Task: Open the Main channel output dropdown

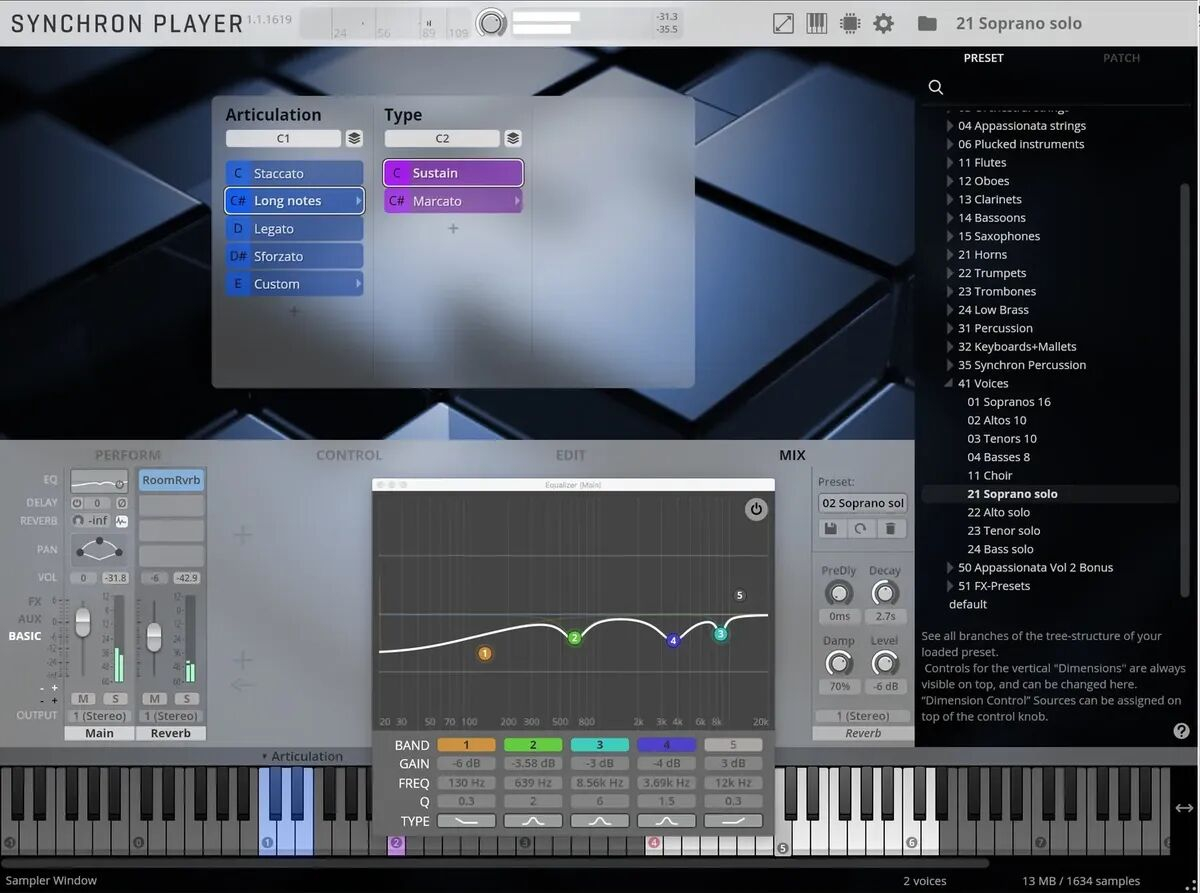Action: 99,716
